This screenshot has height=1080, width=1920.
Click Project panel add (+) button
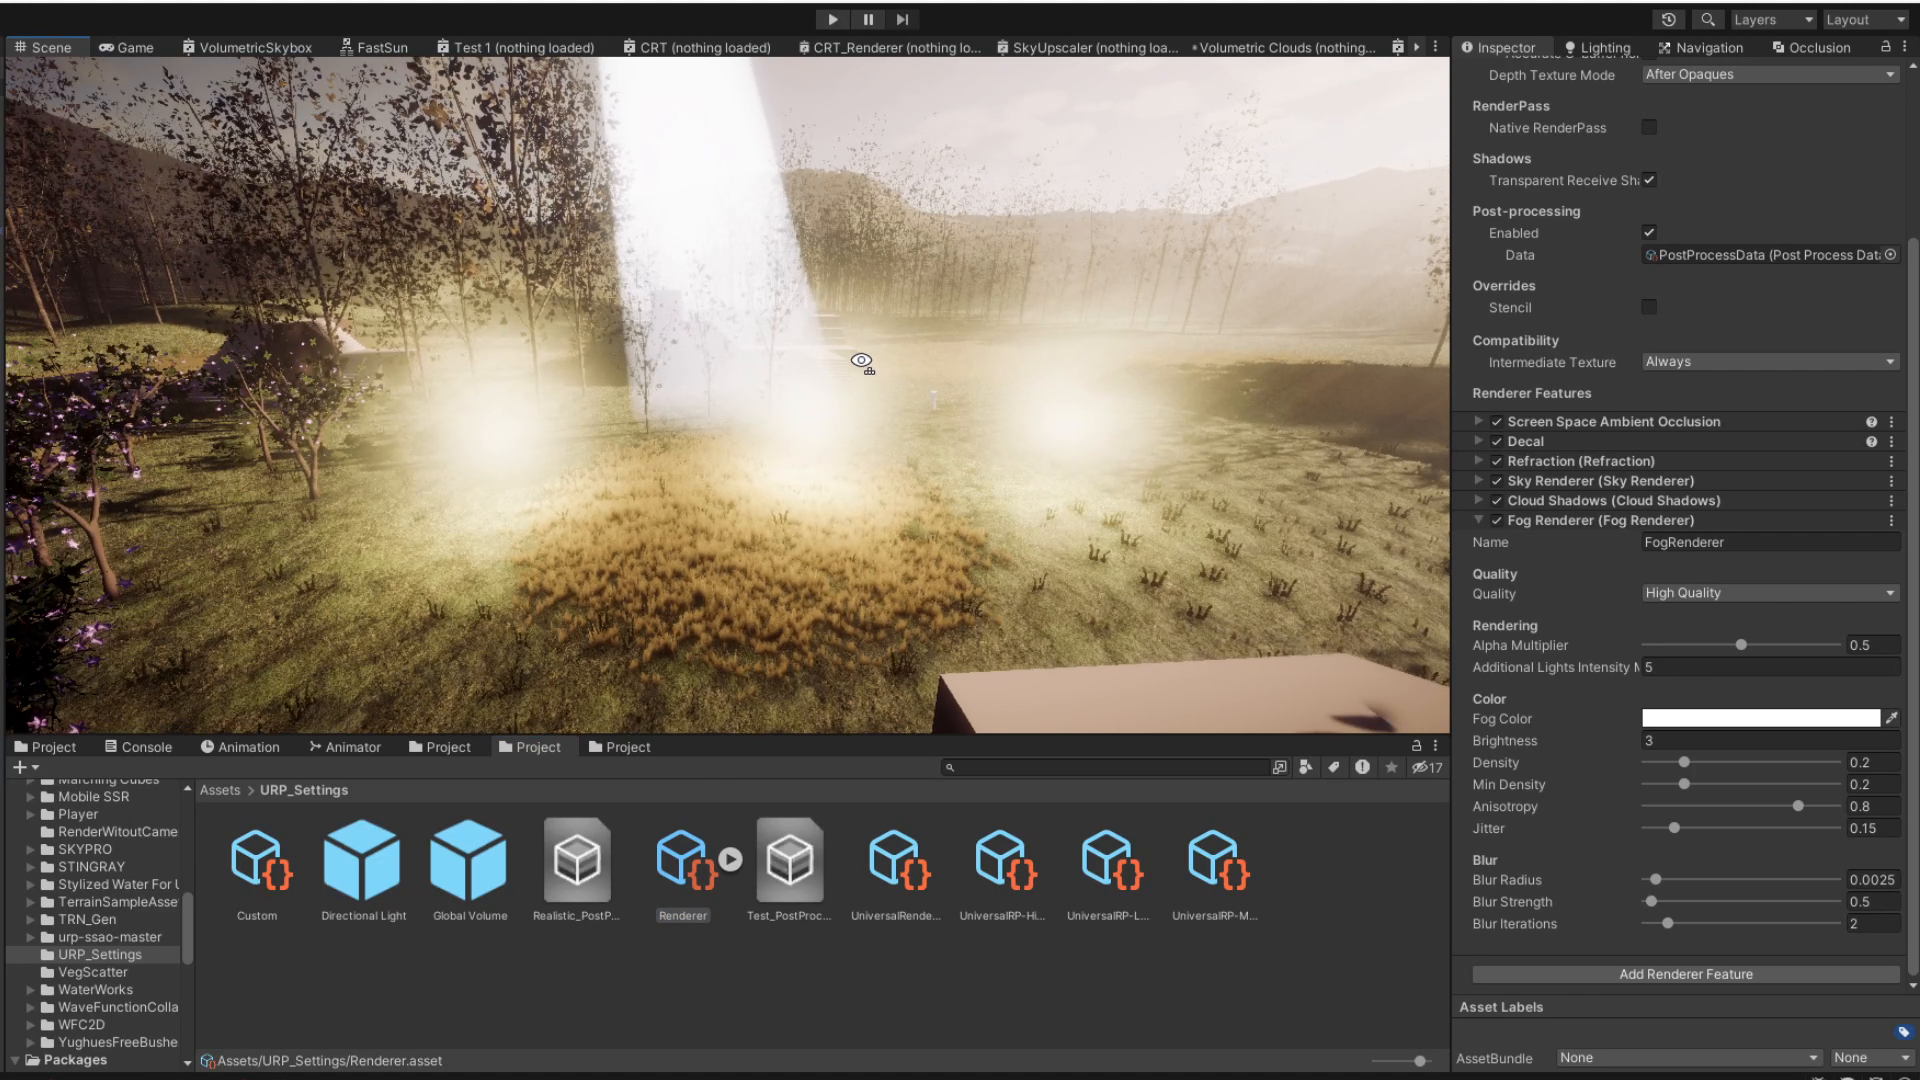[24, 767]
